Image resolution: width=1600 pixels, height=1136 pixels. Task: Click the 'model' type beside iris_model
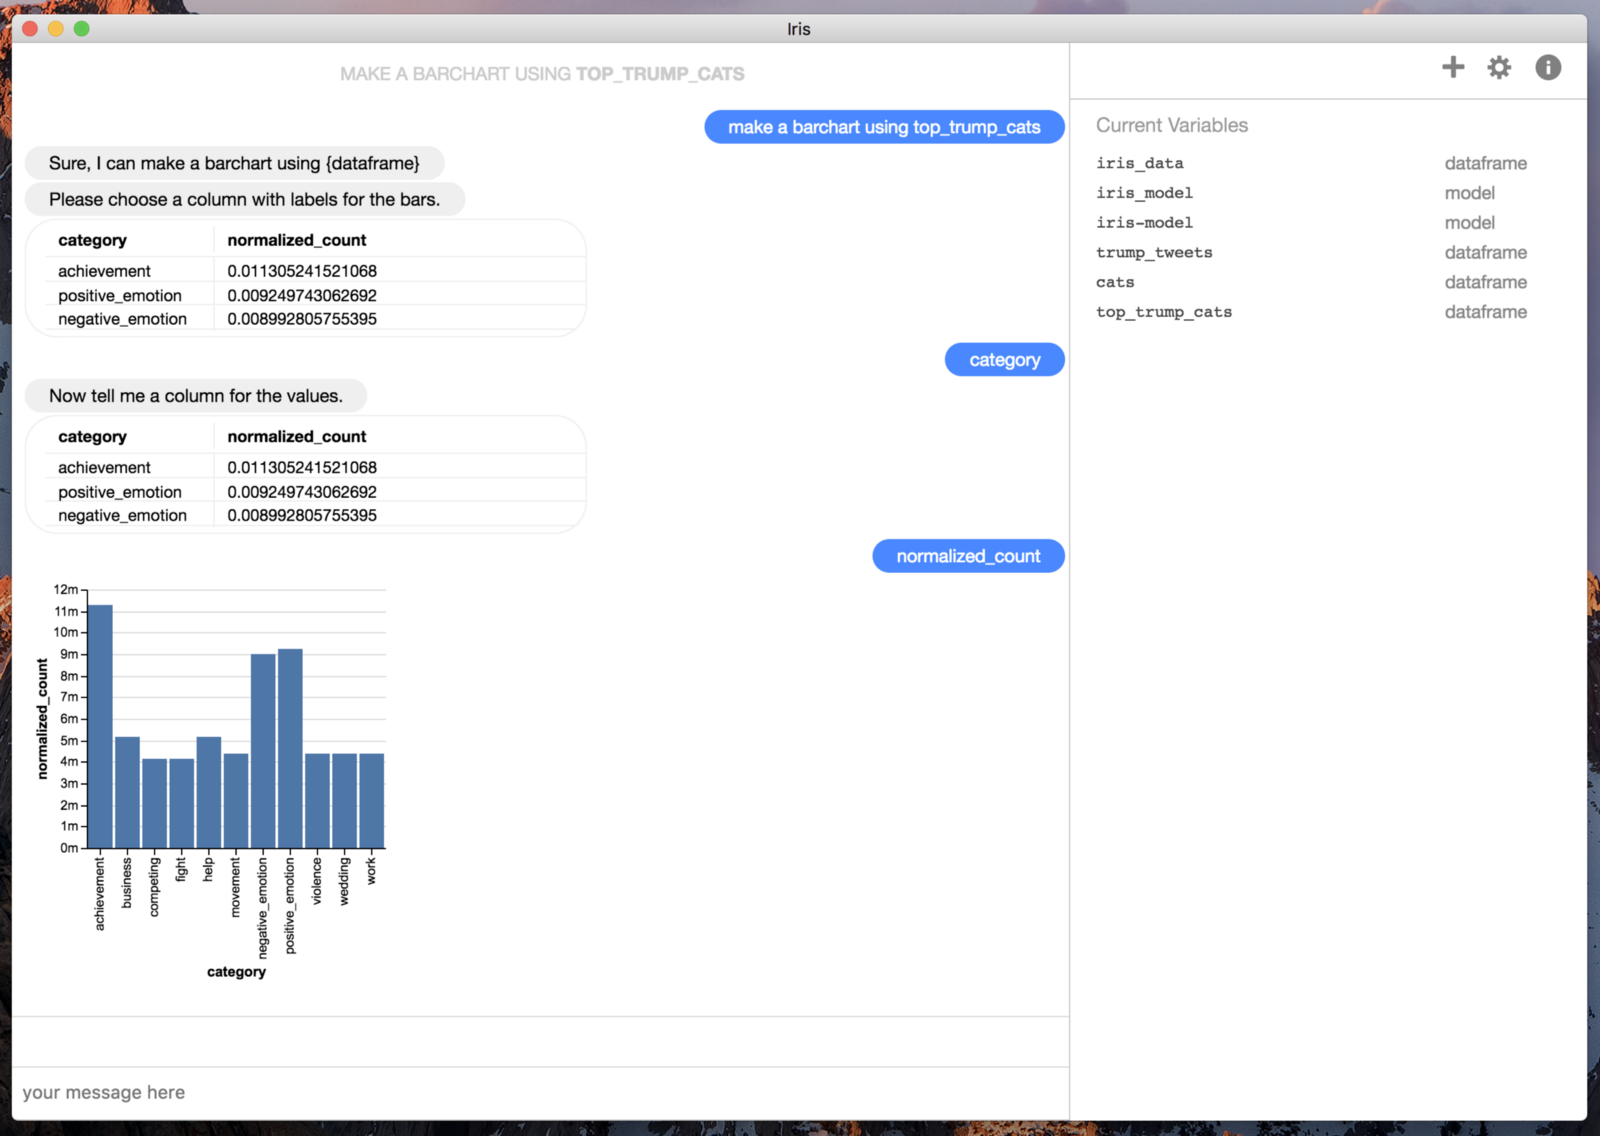click(1470, 193)
